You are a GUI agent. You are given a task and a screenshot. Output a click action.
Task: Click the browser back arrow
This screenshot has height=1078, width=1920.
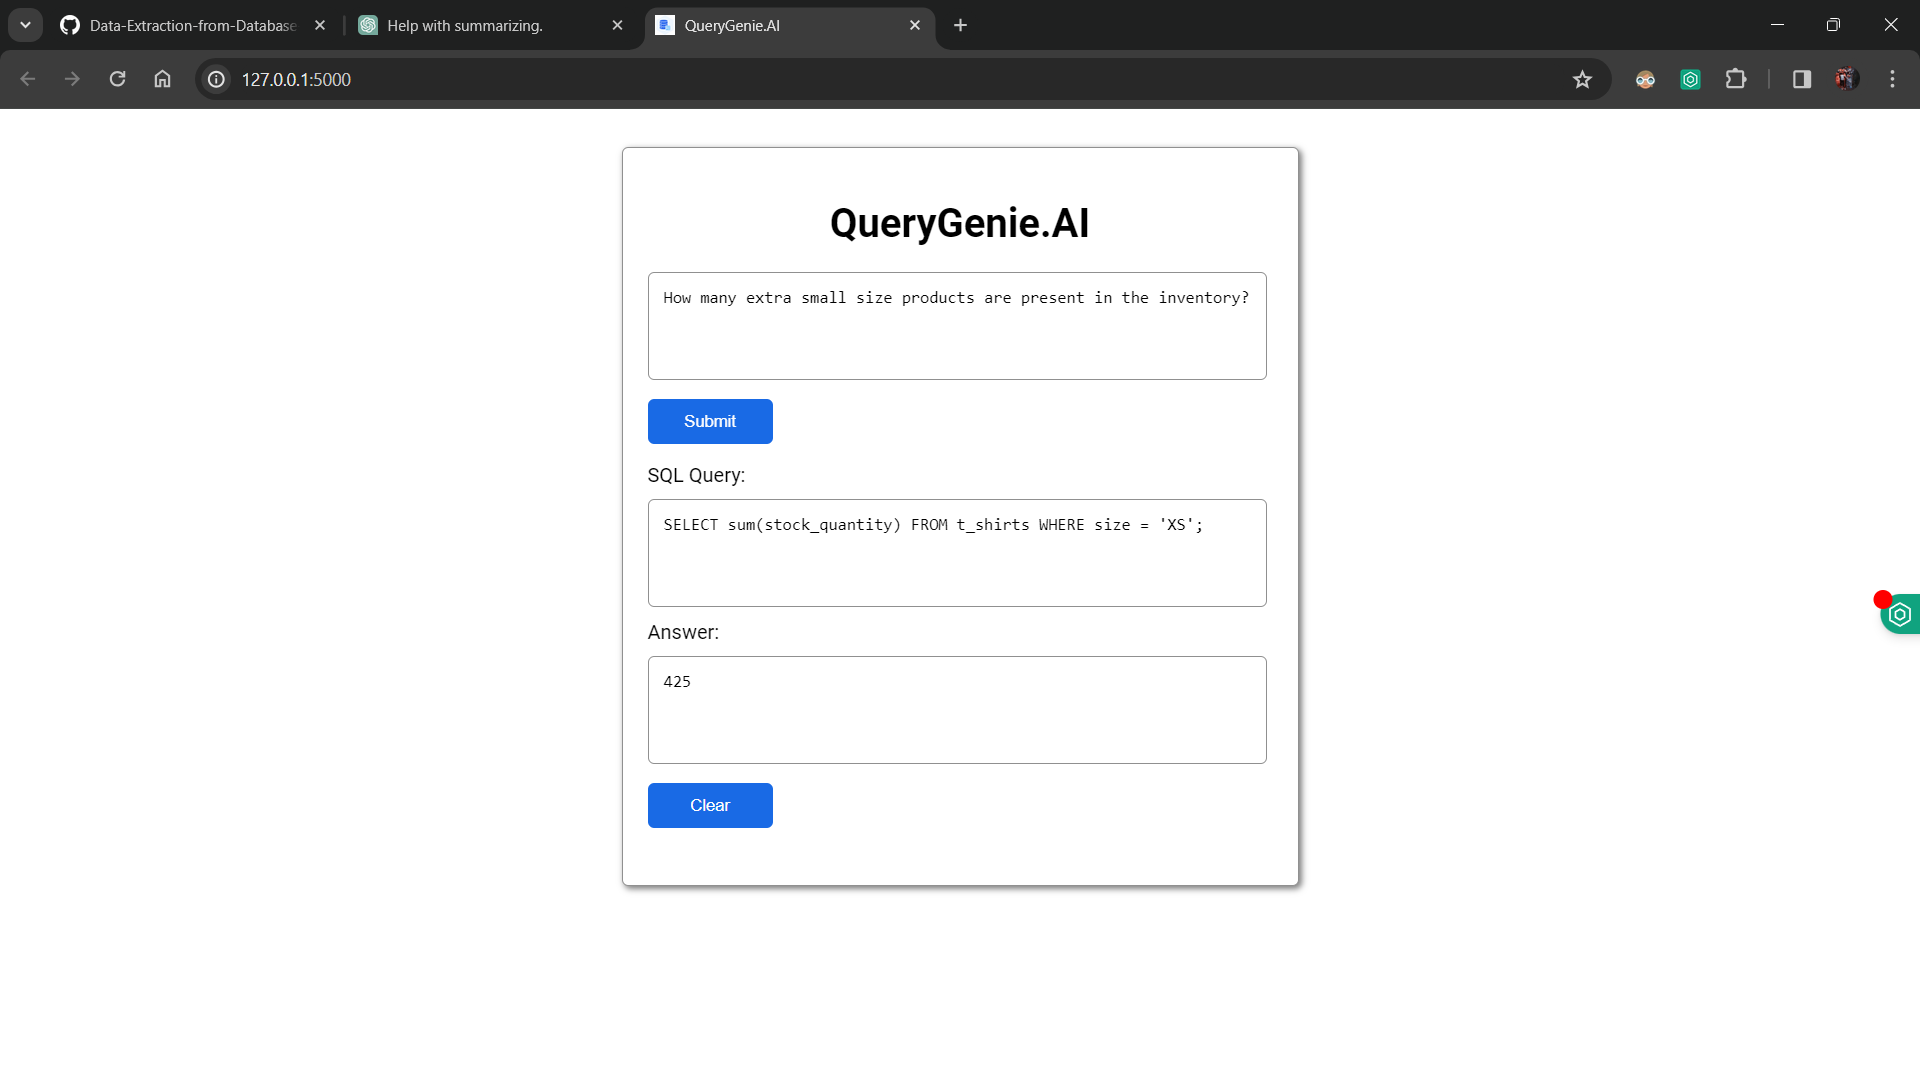[28, 79]
